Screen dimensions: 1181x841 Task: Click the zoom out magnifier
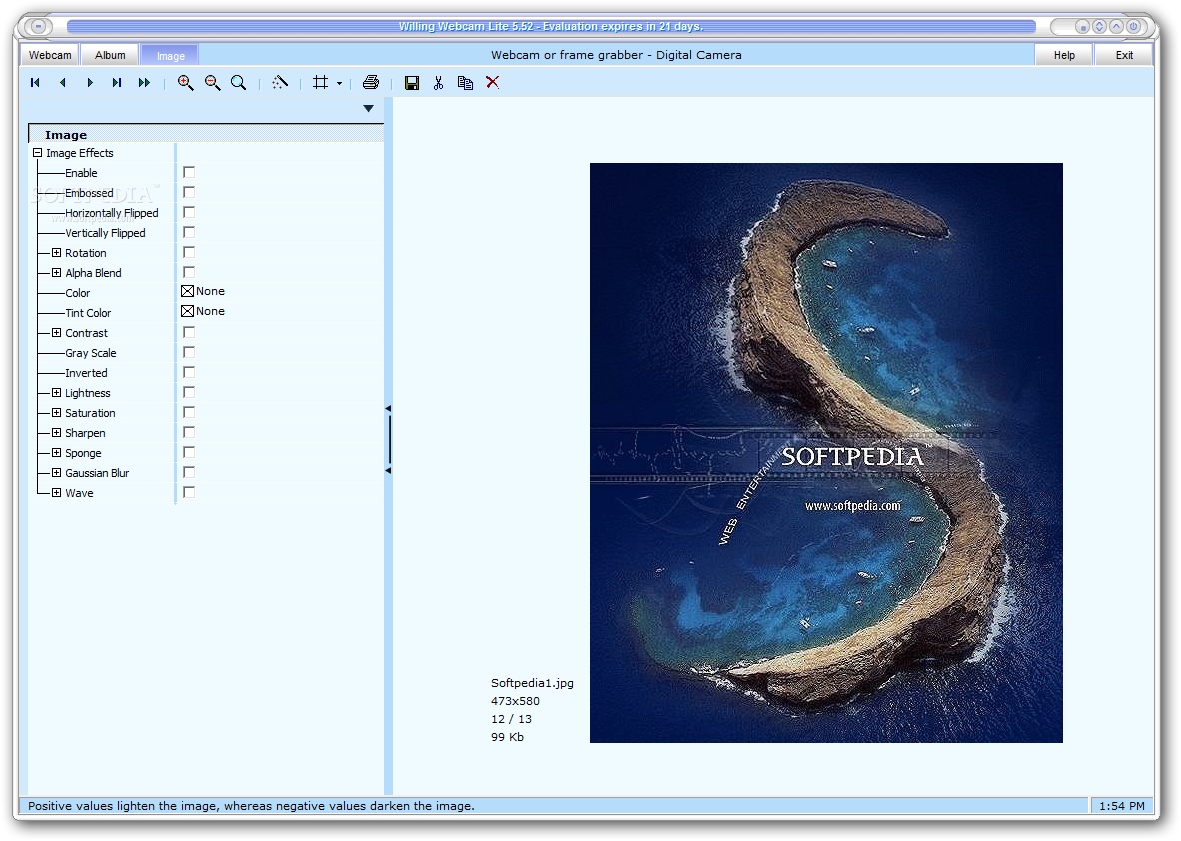212,83
